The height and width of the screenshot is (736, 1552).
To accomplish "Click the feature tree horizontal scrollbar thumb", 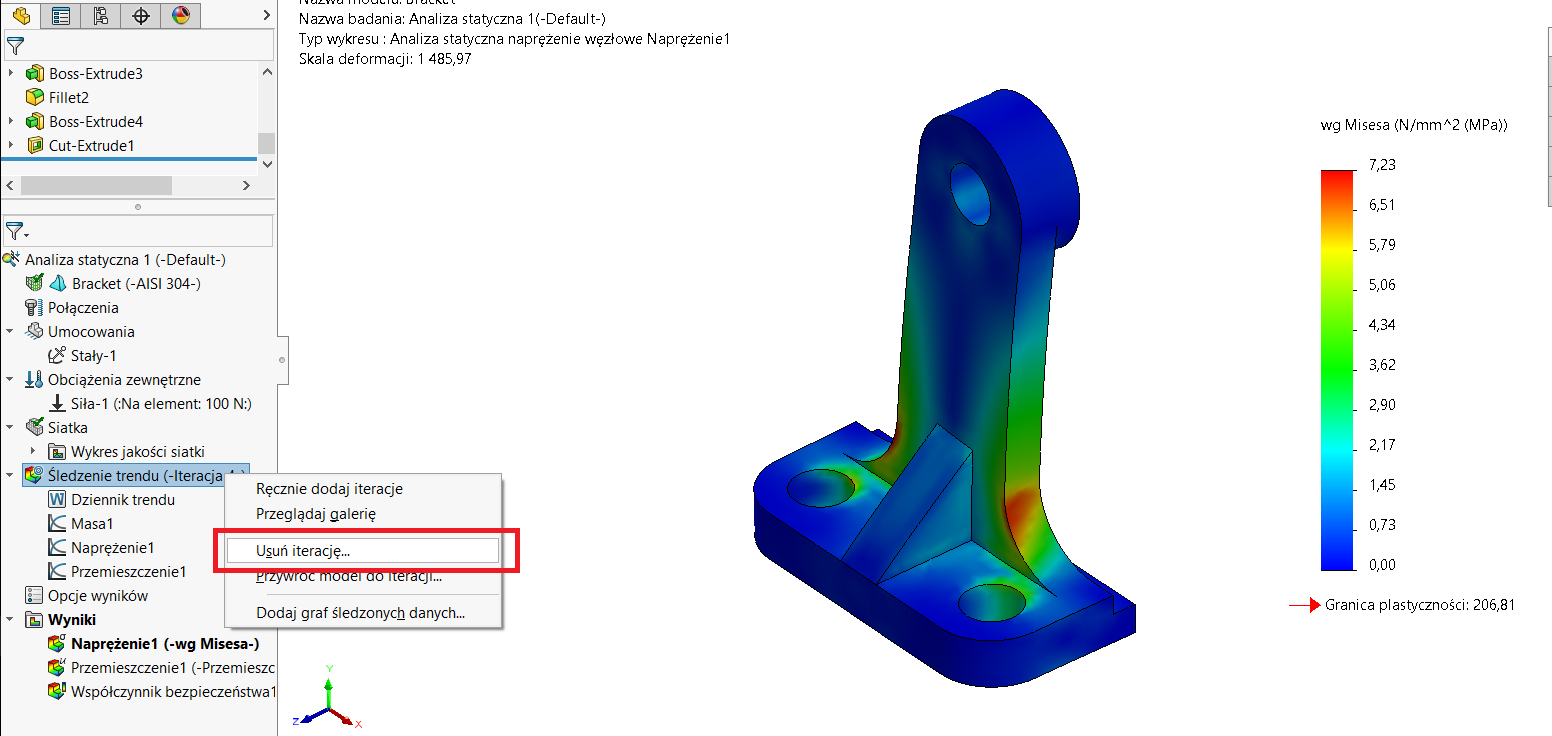I will pos(96,186).
